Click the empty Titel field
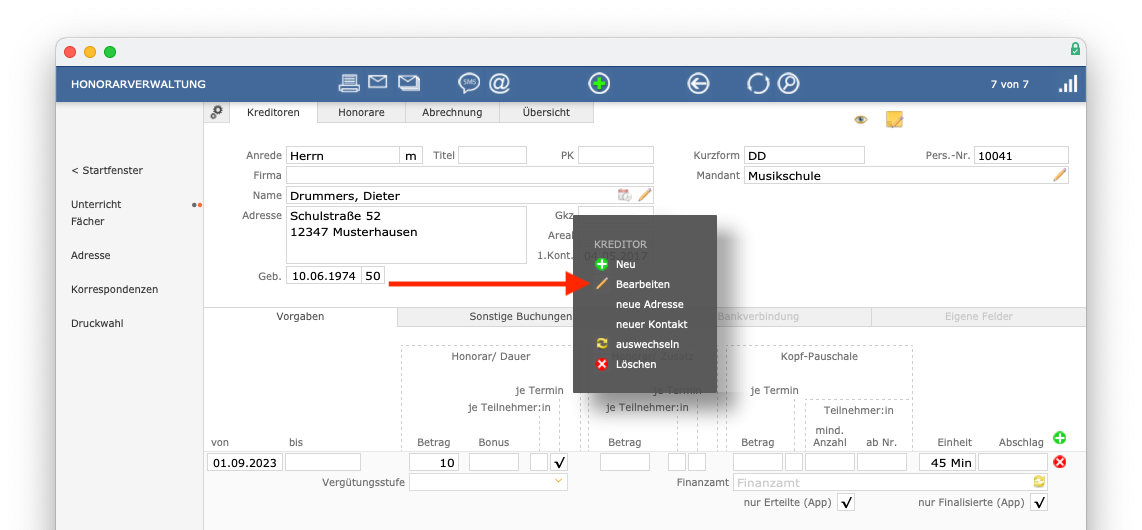Image resolution: width=1142 pixels, height=530 pixels. 492,155
